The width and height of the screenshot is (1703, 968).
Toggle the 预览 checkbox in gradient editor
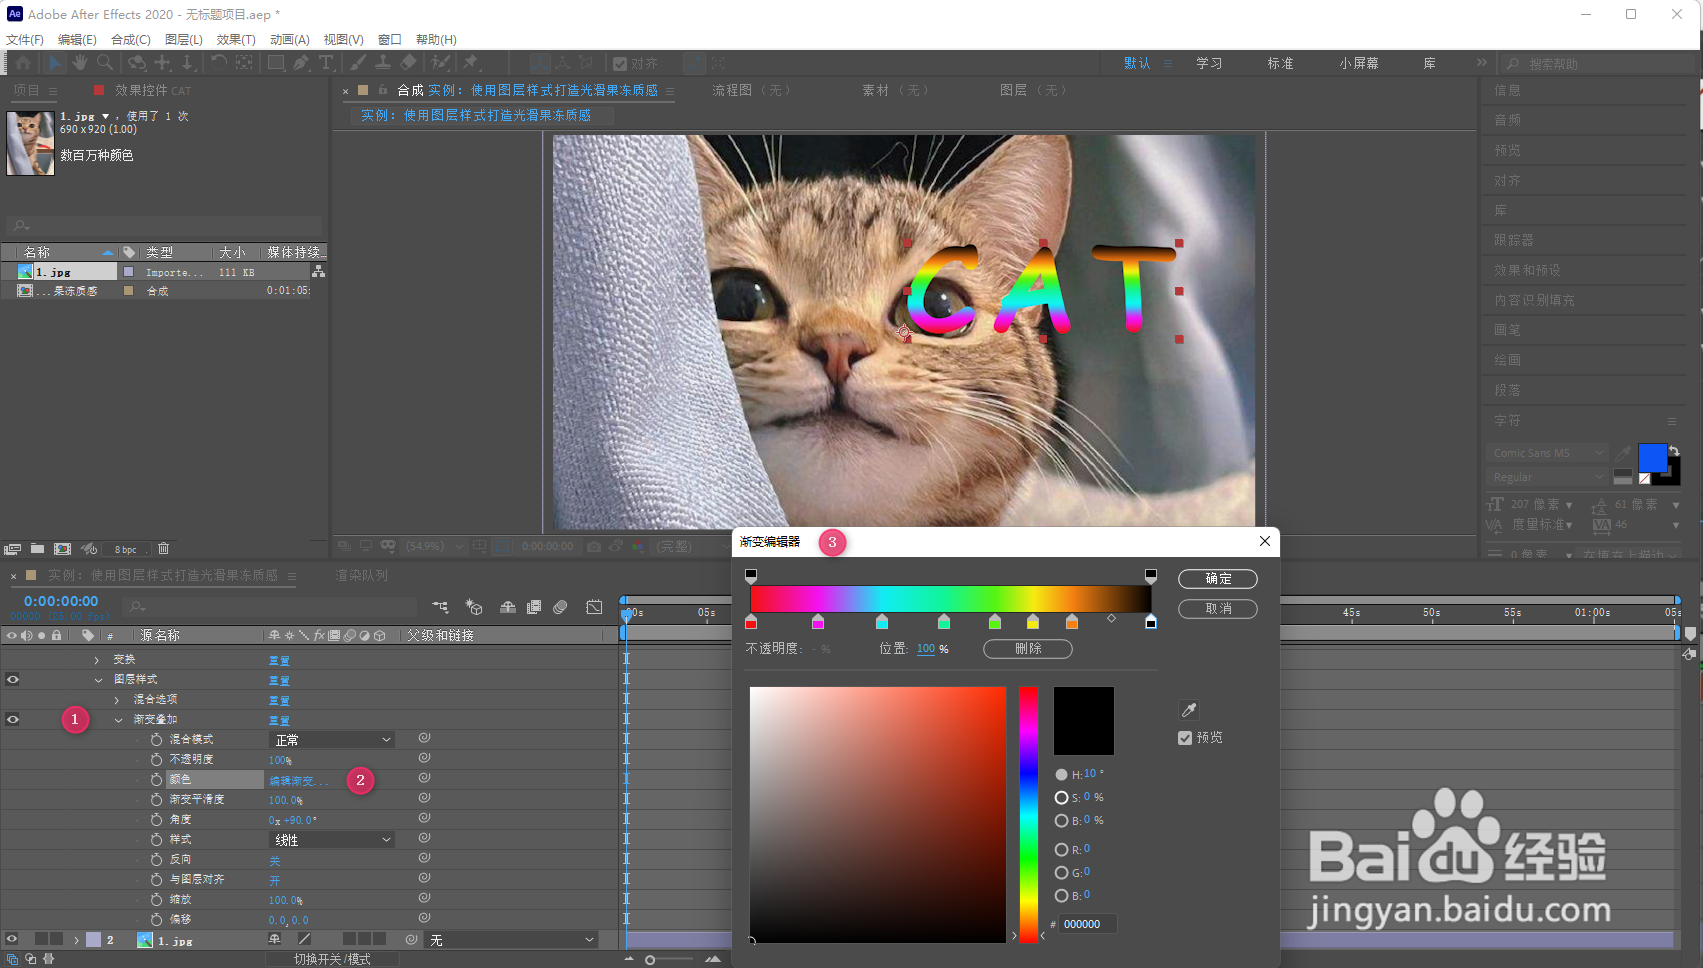tap(1185, 738)
